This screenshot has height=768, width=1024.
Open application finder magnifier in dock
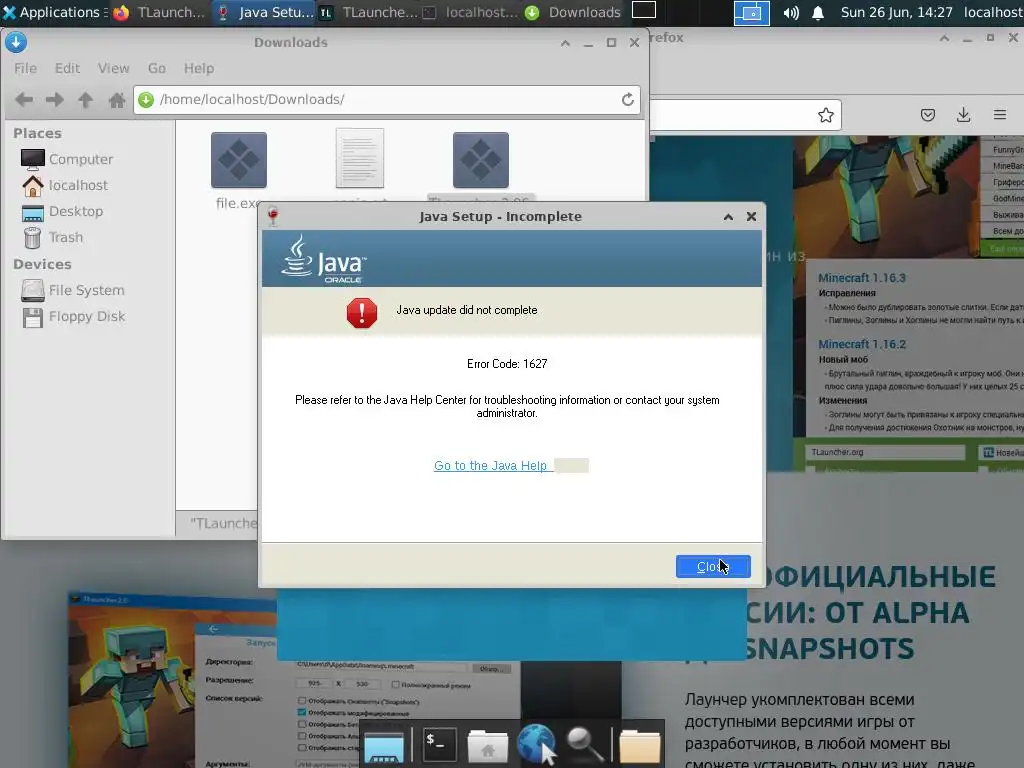584,744
